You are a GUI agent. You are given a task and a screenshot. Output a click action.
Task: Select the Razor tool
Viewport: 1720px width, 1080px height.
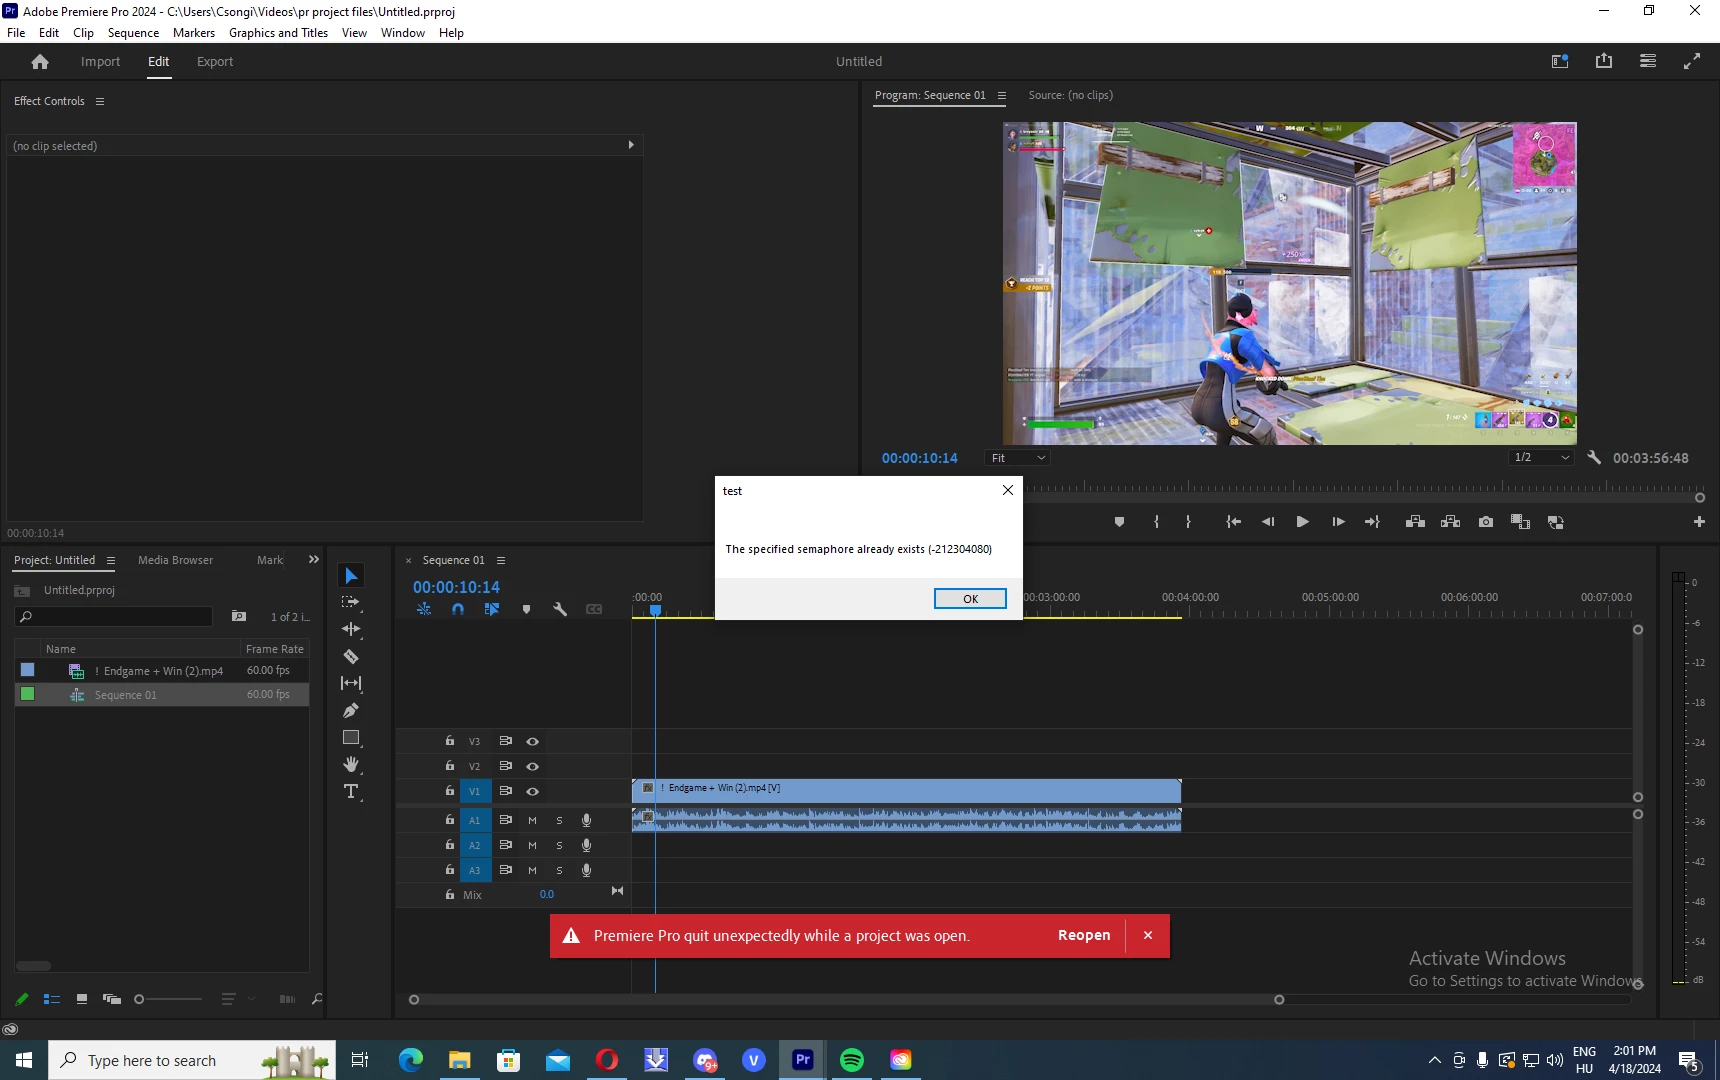coord(351,656)
